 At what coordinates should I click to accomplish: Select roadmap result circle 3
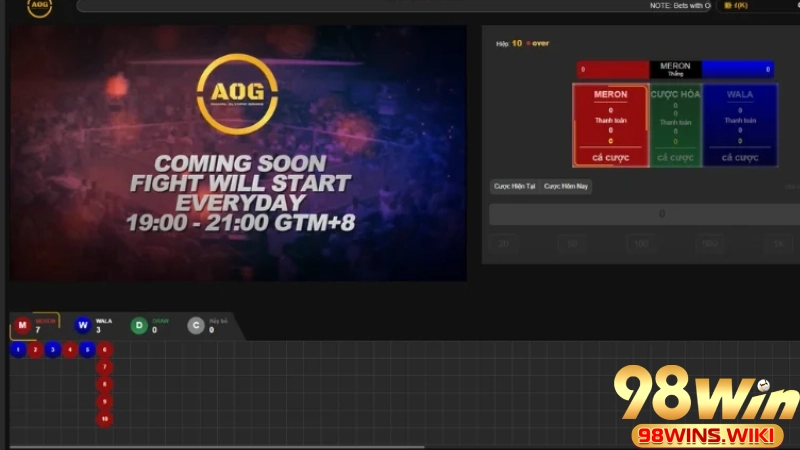coord(53,349)
